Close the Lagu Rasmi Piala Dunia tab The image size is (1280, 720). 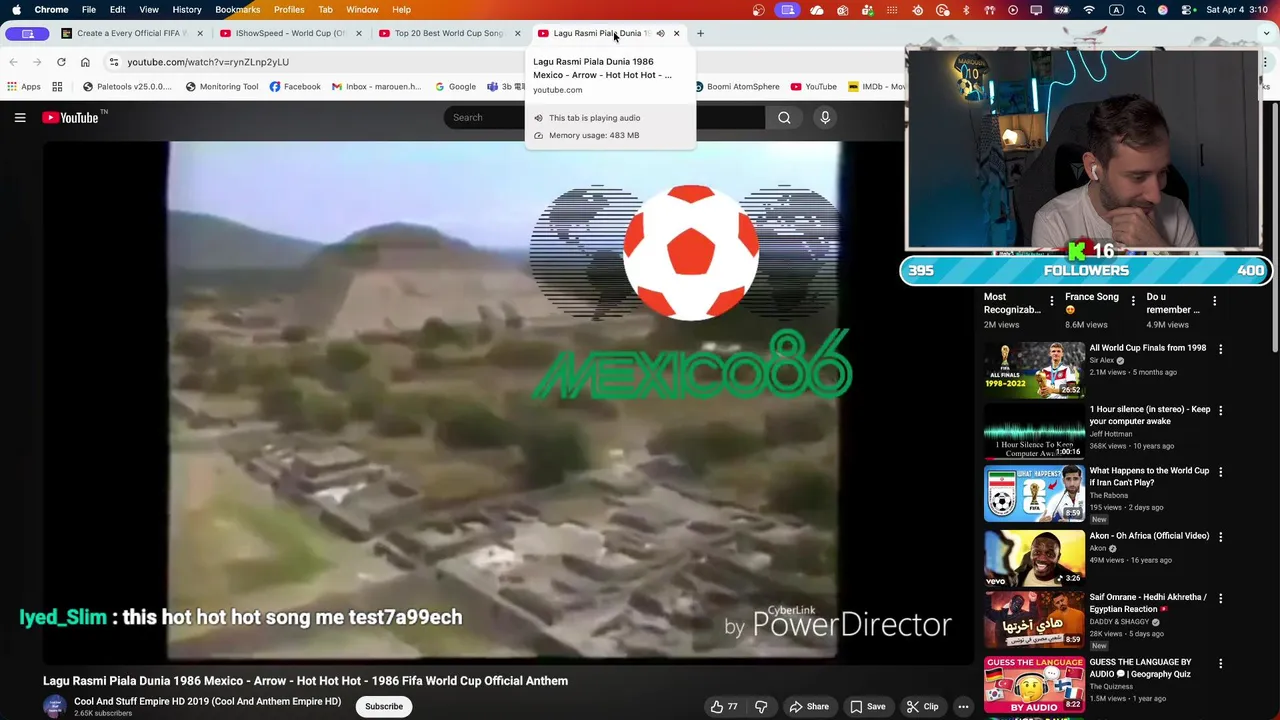coord(676,33)
